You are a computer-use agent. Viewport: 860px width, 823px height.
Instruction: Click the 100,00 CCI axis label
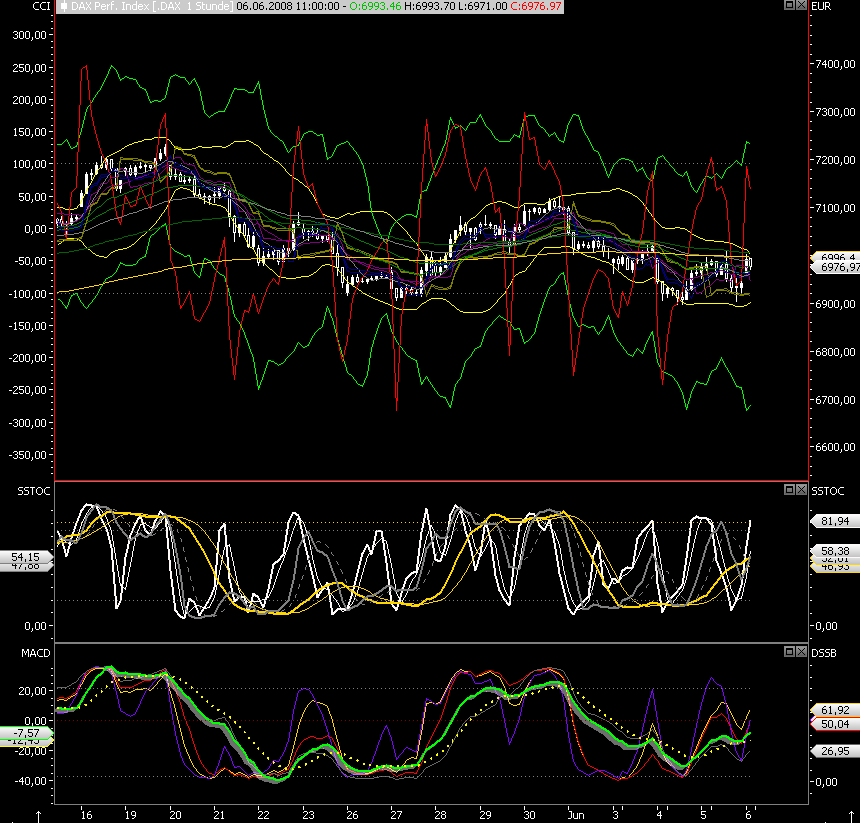[x=30, y=164]
